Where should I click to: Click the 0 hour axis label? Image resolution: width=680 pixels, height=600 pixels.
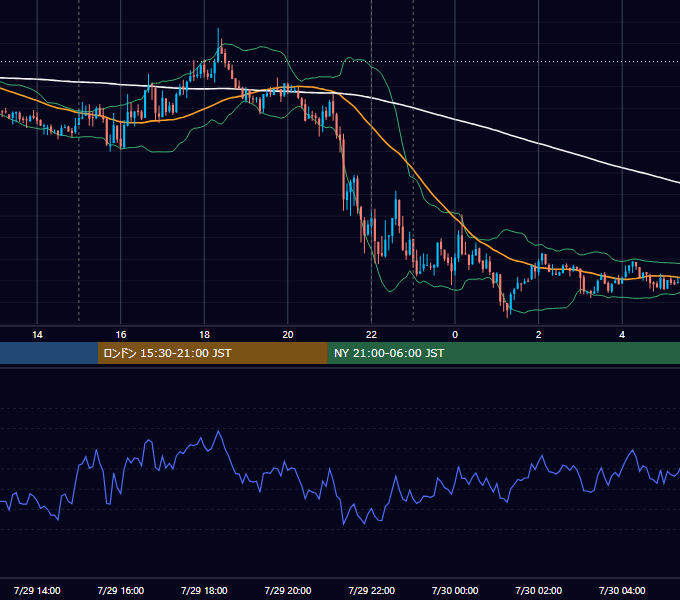(x=455, y=335)
